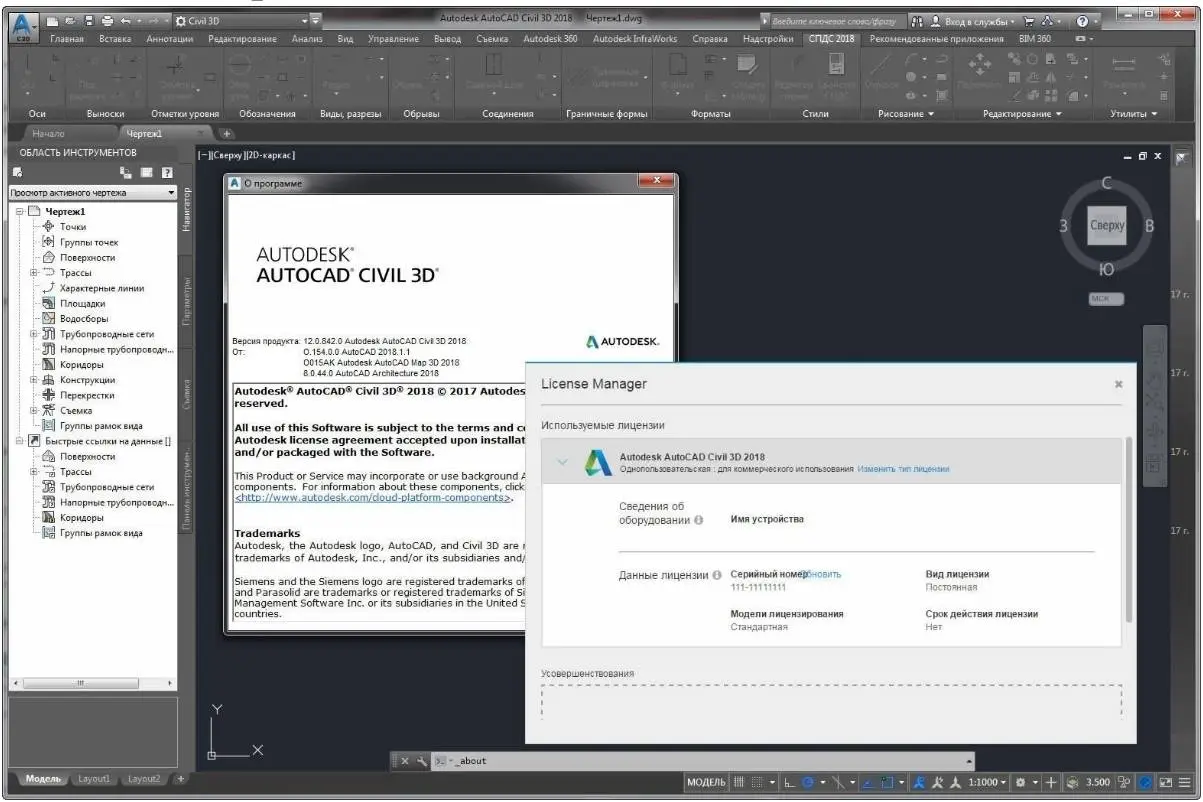Toggle the hardware acceleration icon in status bar
Image resolution: width=1203 pixels, height=802 pixels.
click(x=1144, y=782)
